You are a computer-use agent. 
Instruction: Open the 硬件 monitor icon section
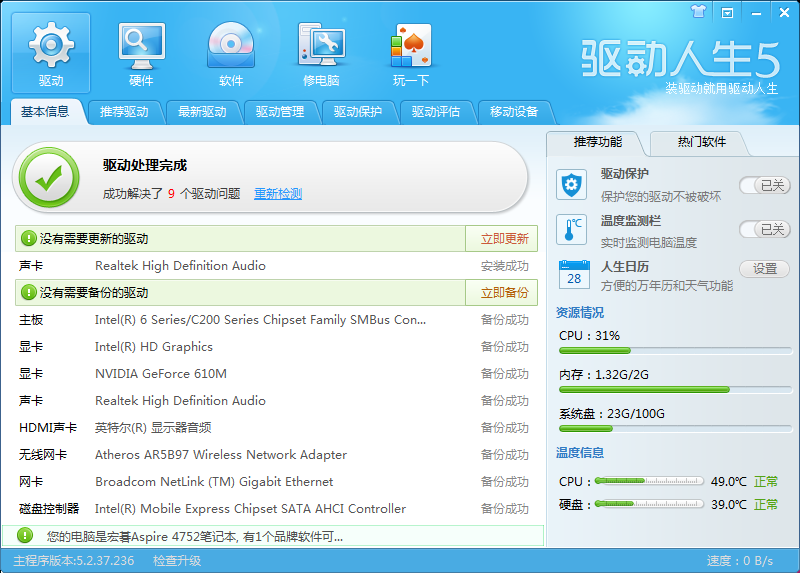pyautogui.click(x=141, y=53)
